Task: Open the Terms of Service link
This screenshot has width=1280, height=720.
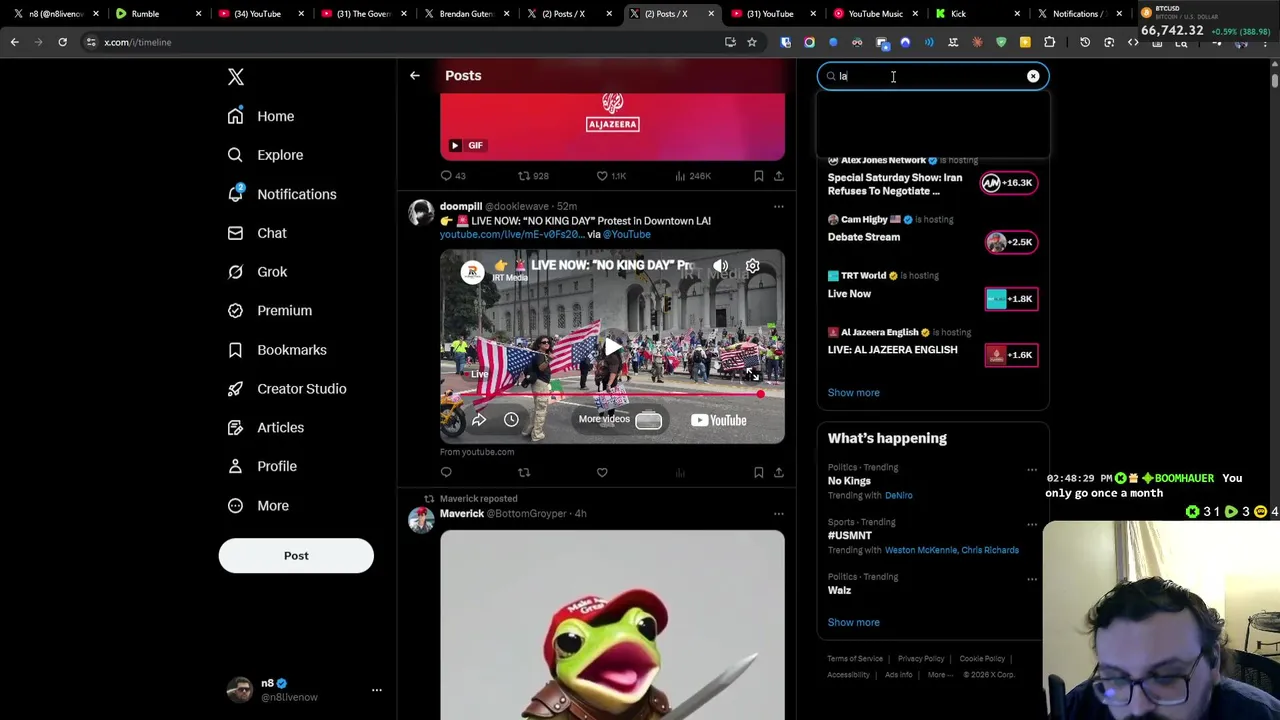Action: [x=855, y=659]
